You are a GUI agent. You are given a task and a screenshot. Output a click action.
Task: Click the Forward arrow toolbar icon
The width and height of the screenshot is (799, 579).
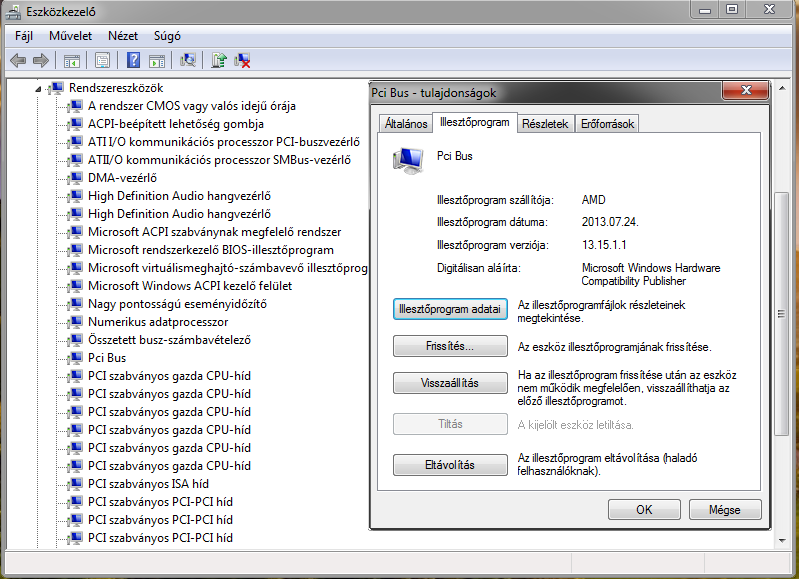41,61
